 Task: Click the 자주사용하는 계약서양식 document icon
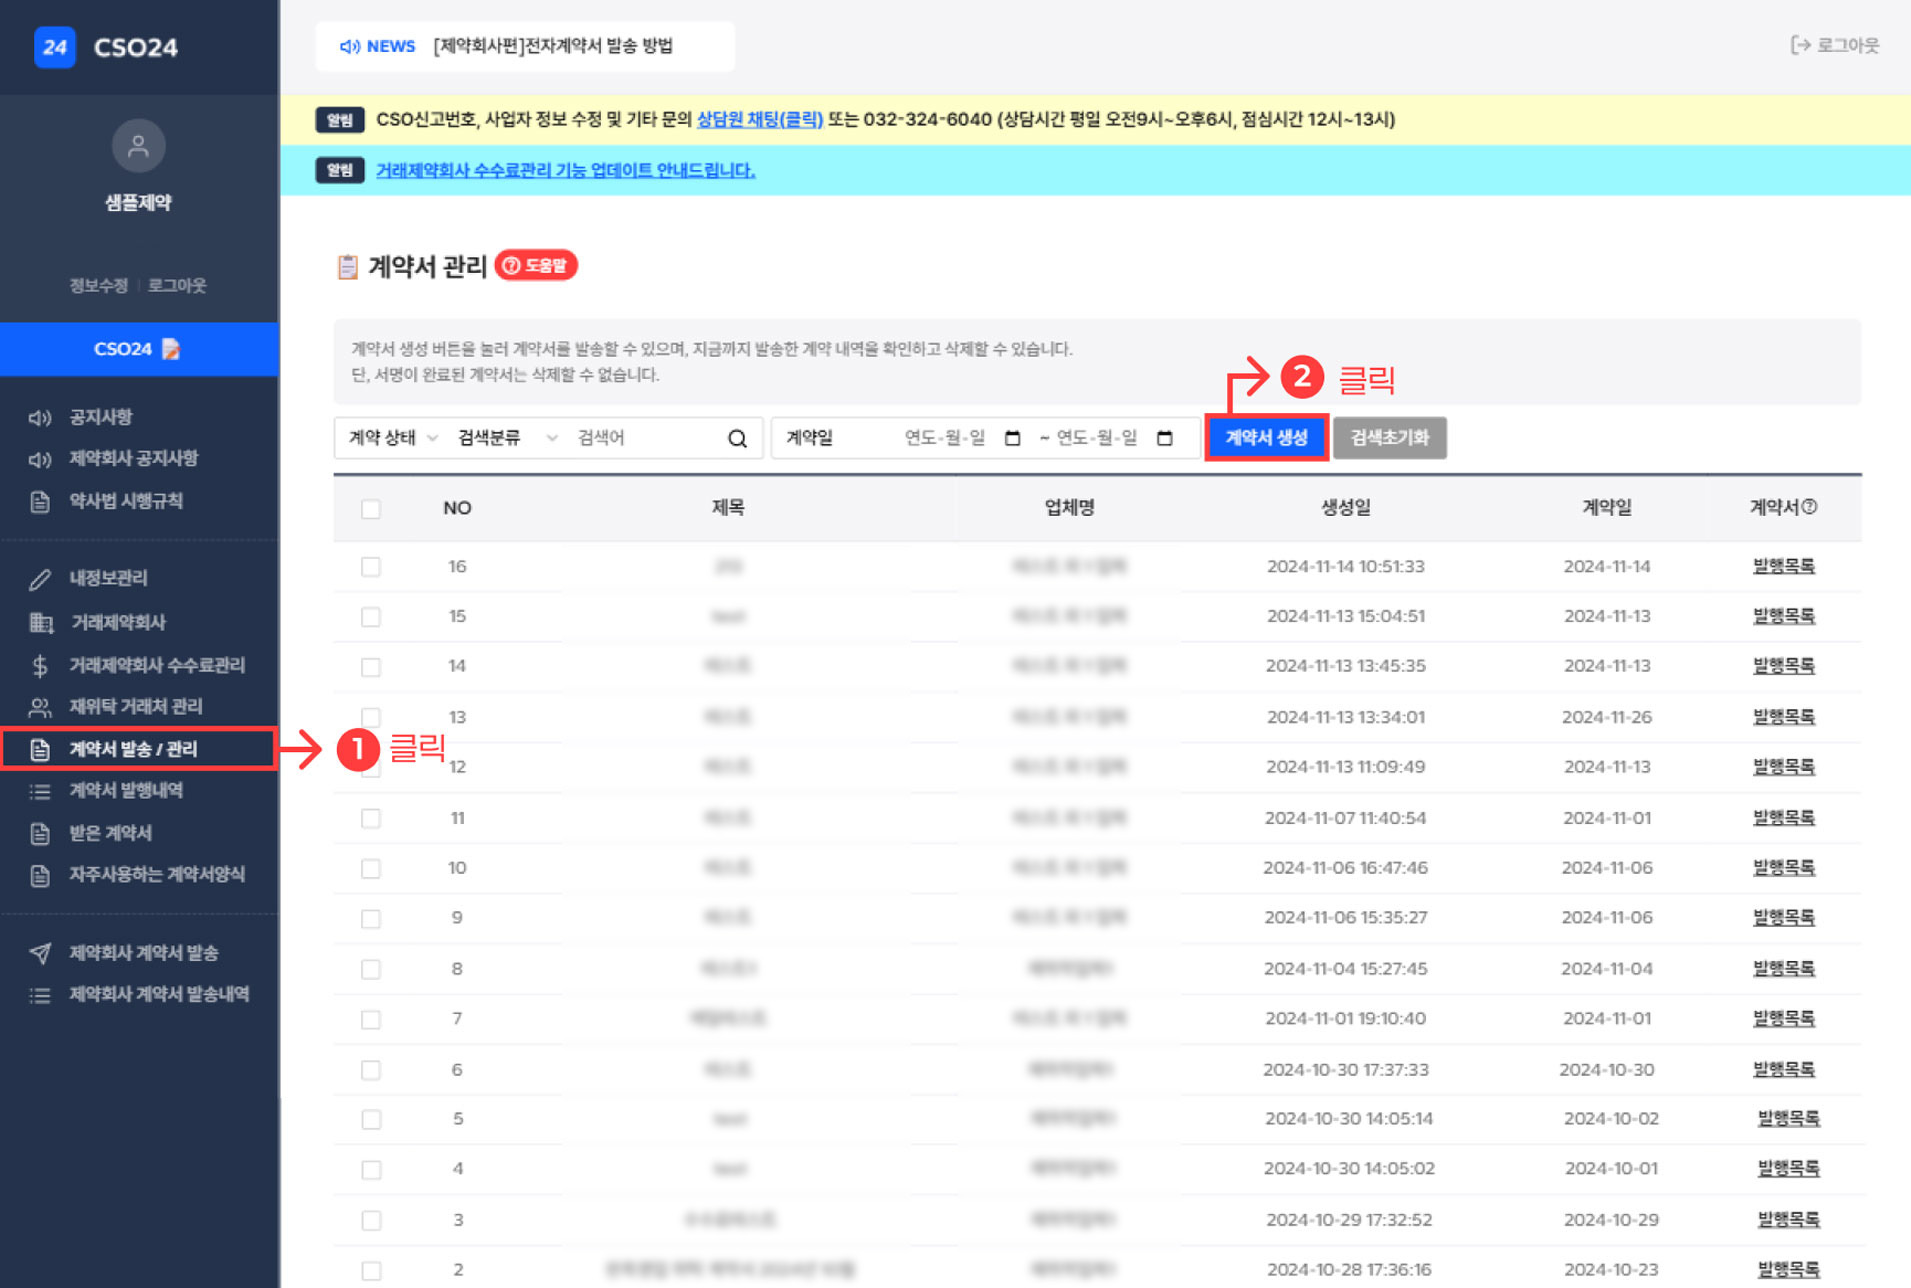tap(40, 875)
